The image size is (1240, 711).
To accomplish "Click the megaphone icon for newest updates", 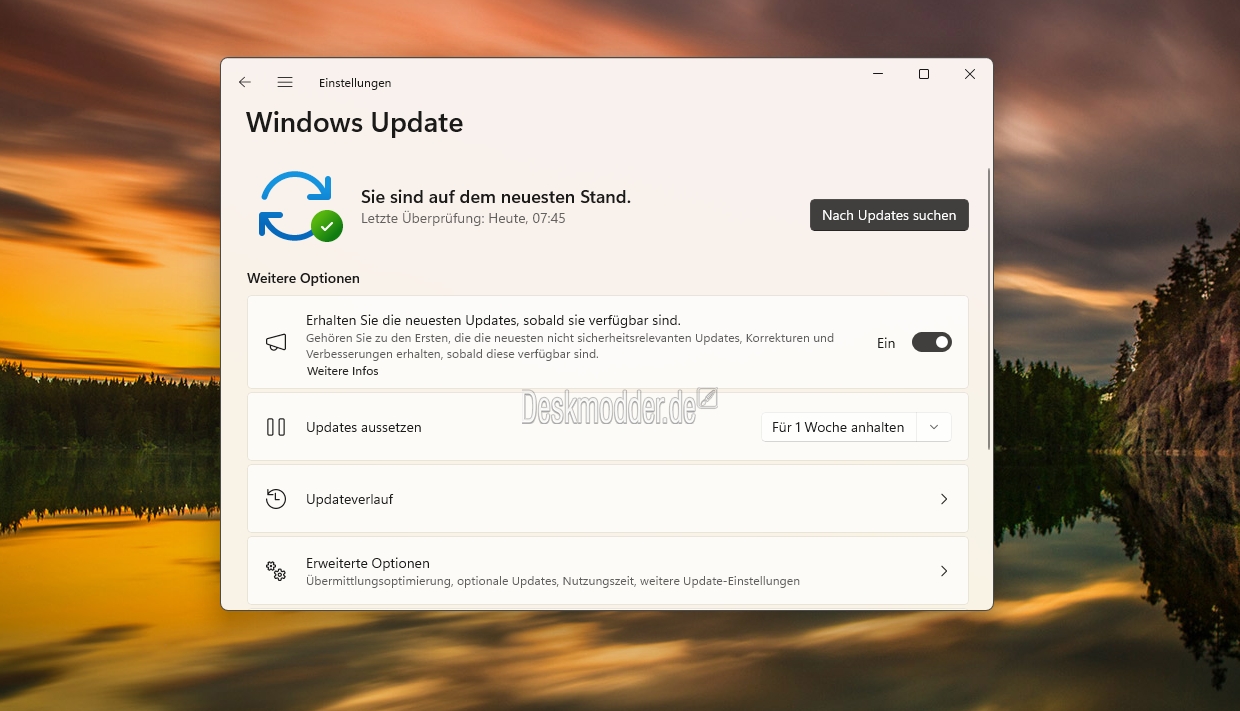I will (x=276, y=342).
